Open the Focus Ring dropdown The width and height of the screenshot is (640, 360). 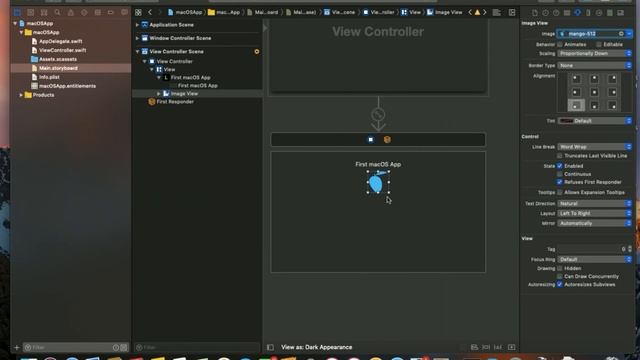[594, 259]
